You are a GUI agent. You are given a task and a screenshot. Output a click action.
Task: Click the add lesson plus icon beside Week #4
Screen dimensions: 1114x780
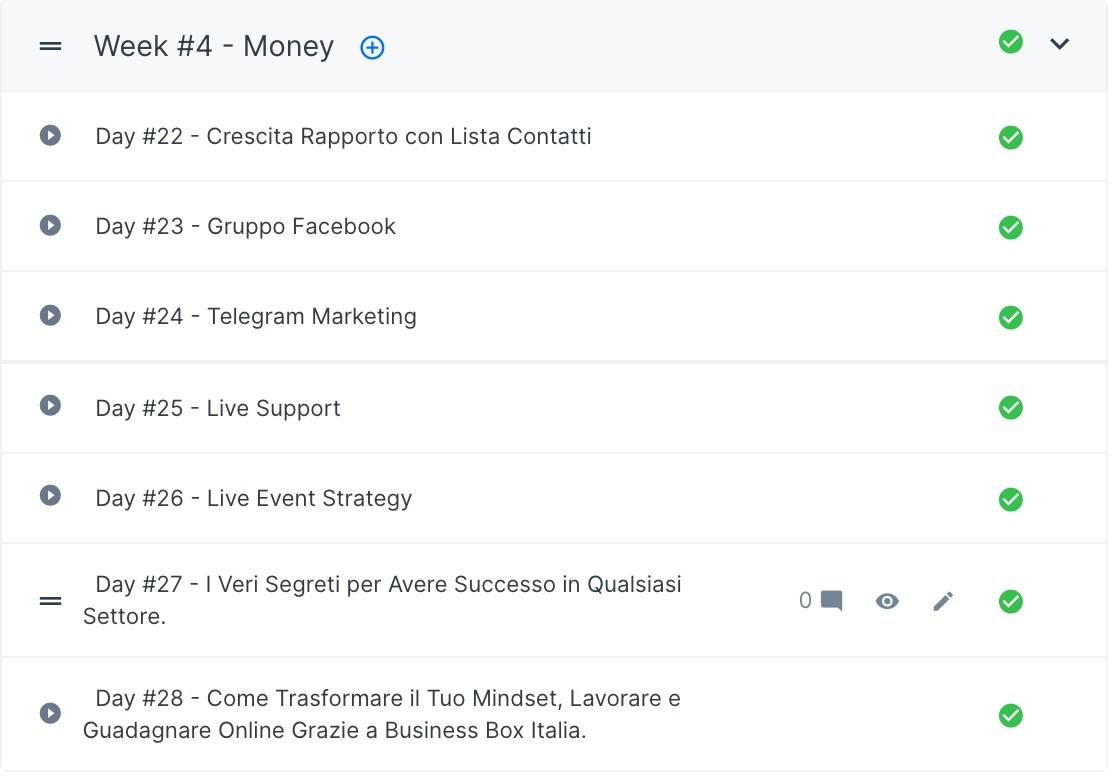click(x=372, y=48)
